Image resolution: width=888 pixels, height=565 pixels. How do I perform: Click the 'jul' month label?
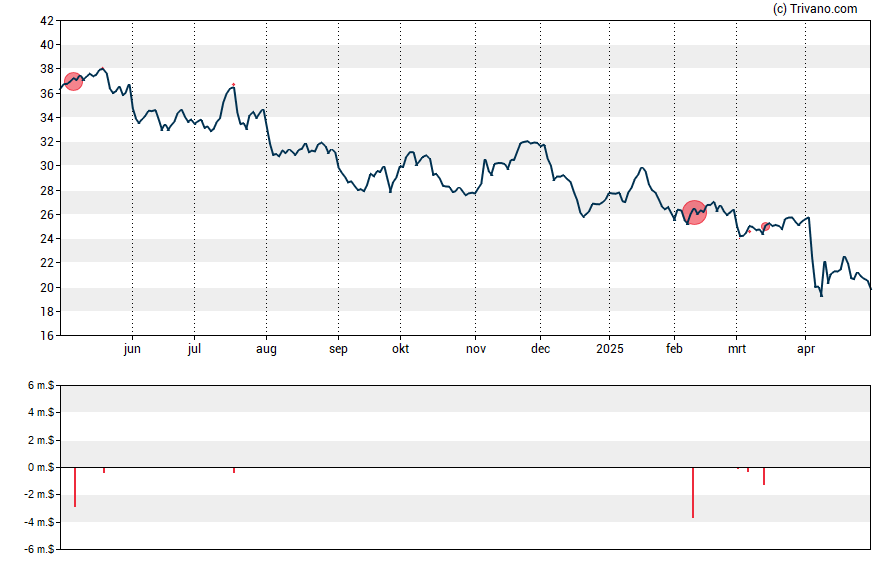click(x=194, y=349)
